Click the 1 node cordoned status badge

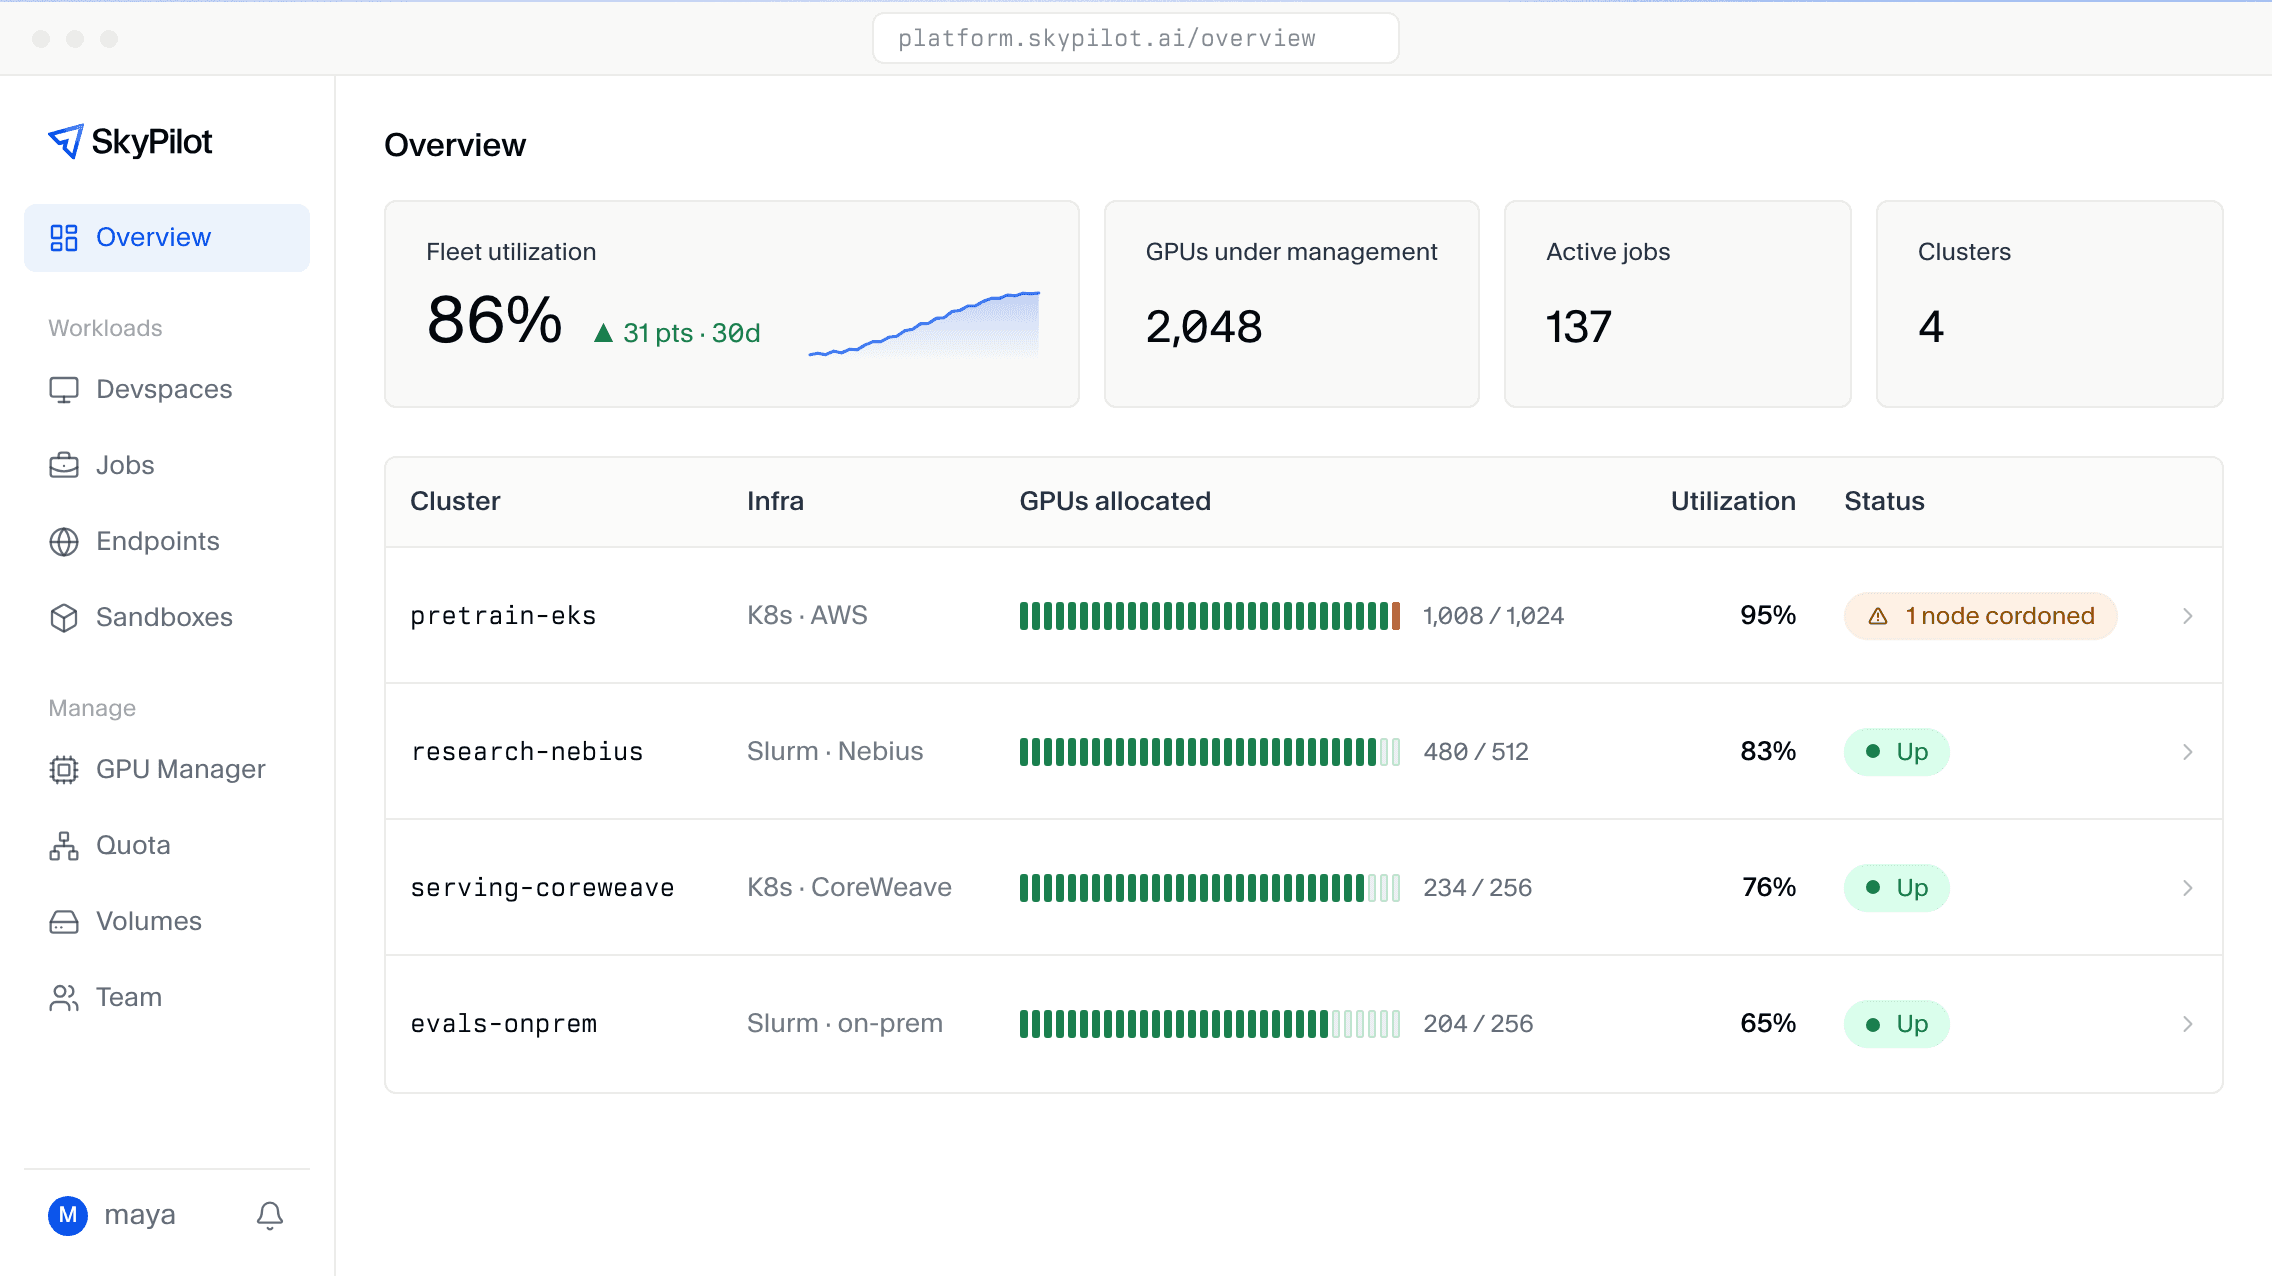point(1980,616)
